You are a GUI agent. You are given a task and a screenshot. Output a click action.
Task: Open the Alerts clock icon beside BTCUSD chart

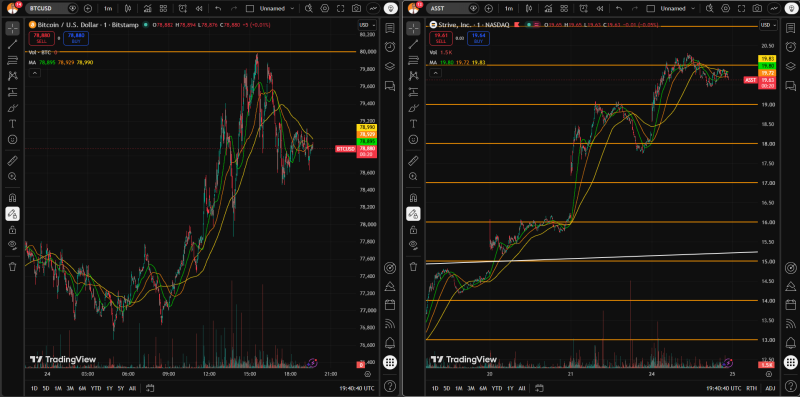pyautogui.click(x=390, y=46)
